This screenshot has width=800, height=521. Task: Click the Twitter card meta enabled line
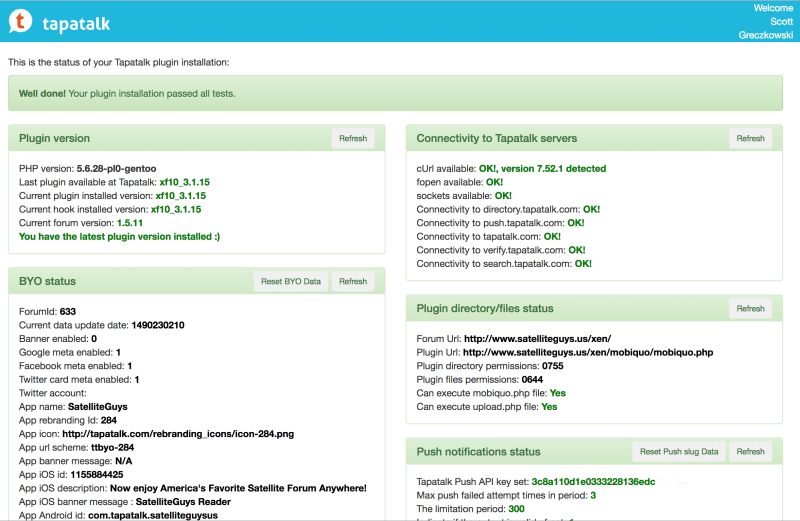pyautogui.click(x=79, y=380)
